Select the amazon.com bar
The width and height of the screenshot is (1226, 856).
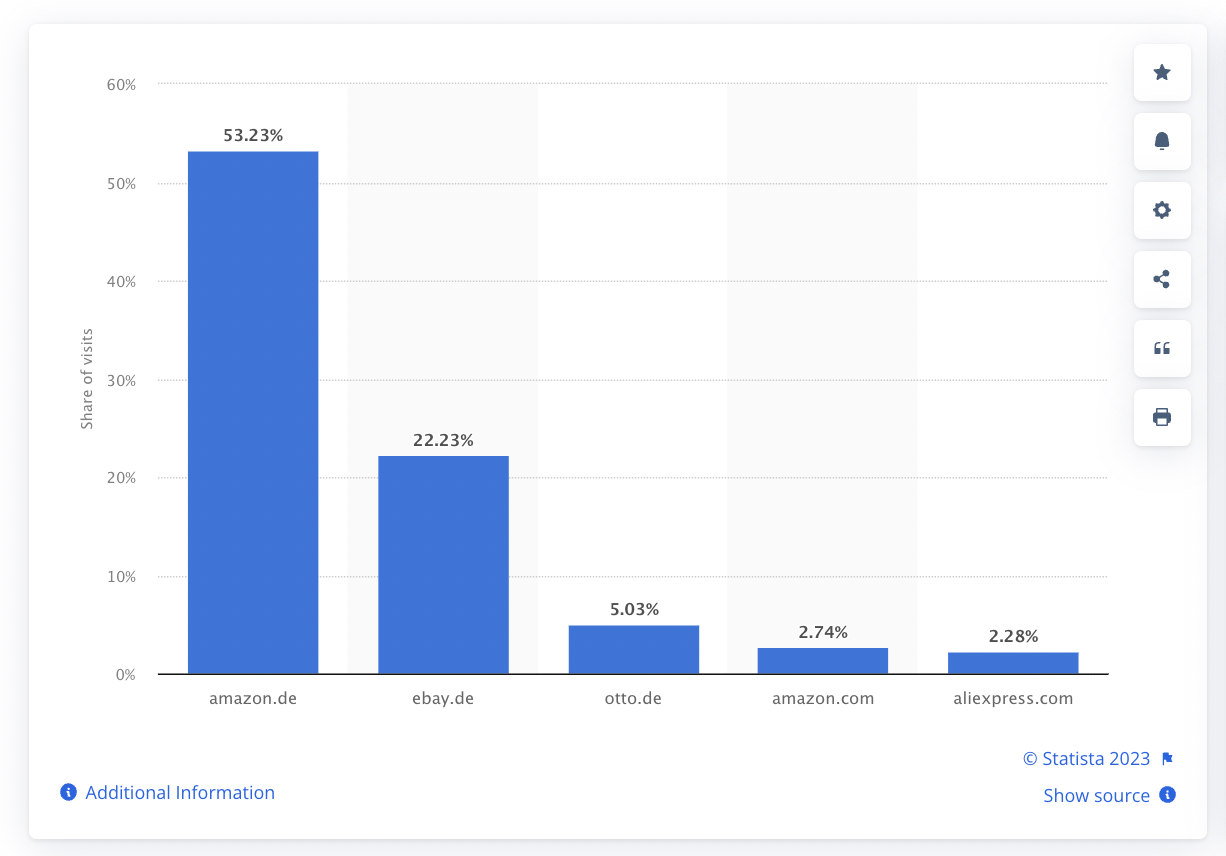tap(823, 661)
